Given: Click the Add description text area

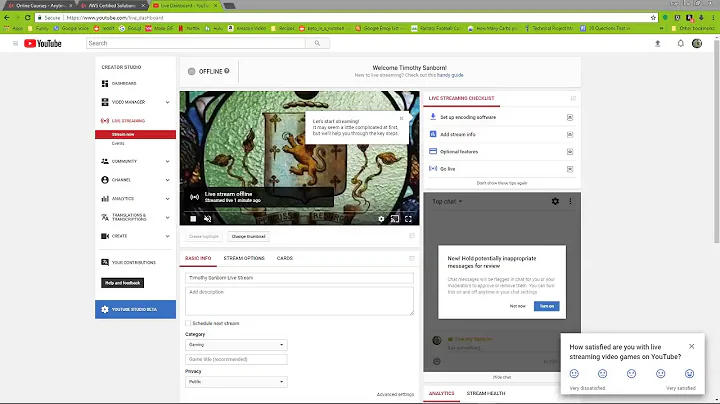Looking at the screenshot, I should (x=299, y=301).
